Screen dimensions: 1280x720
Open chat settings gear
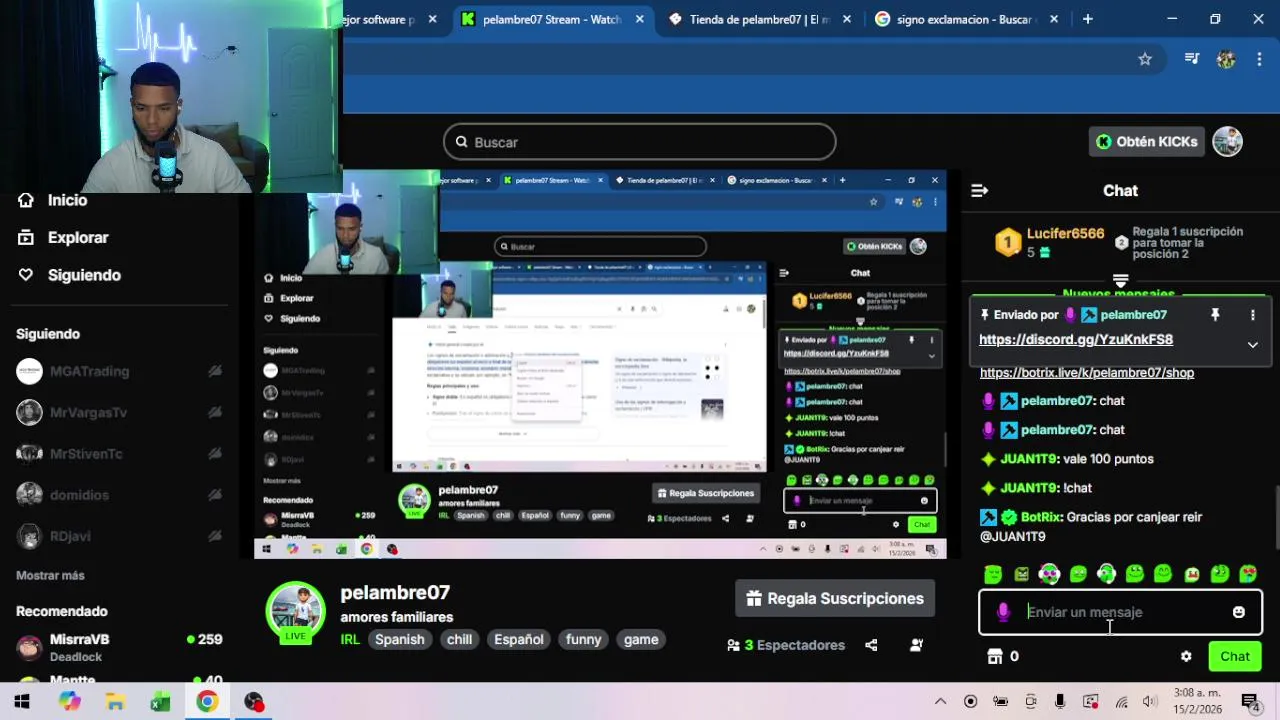[1186, 657]
